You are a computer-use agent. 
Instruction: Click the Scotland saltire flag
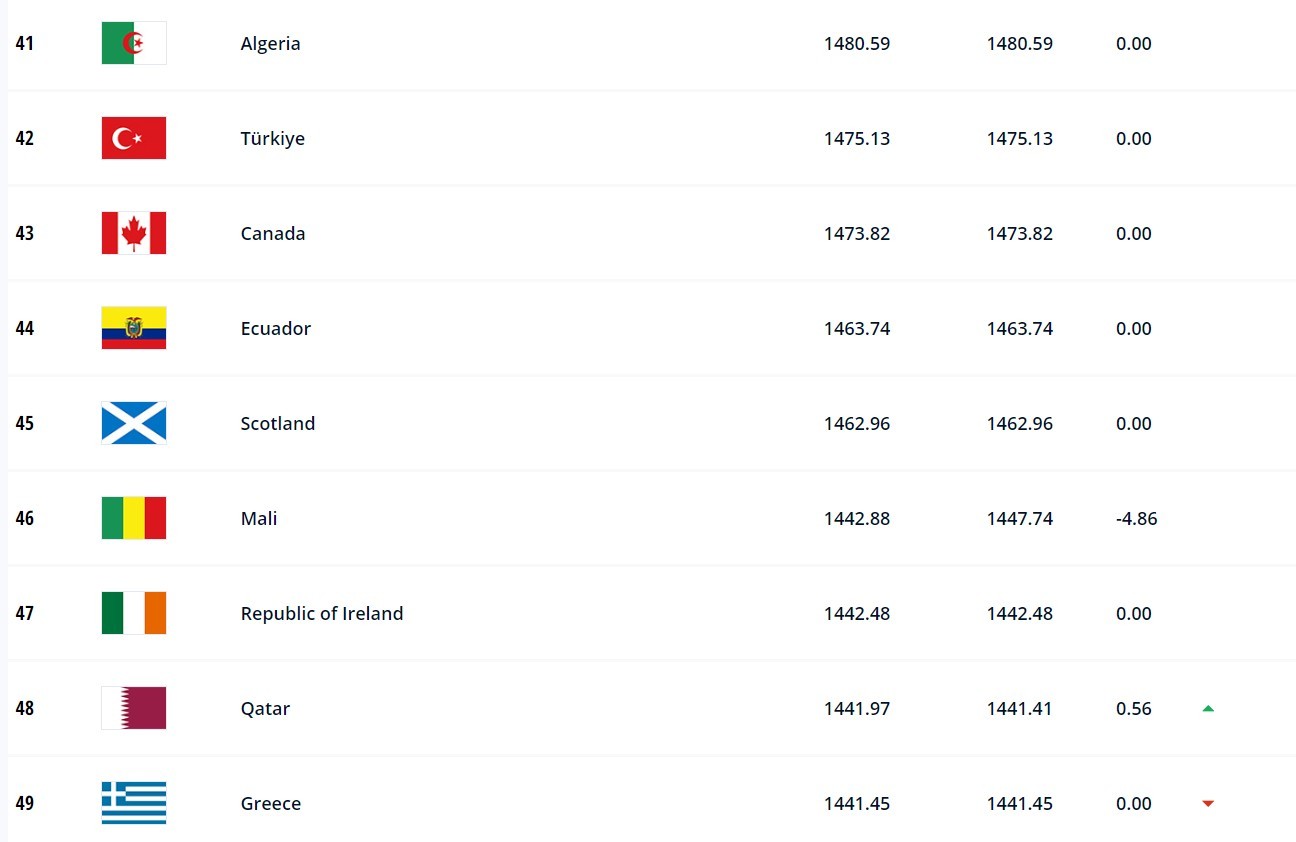(x=134, y=423)
